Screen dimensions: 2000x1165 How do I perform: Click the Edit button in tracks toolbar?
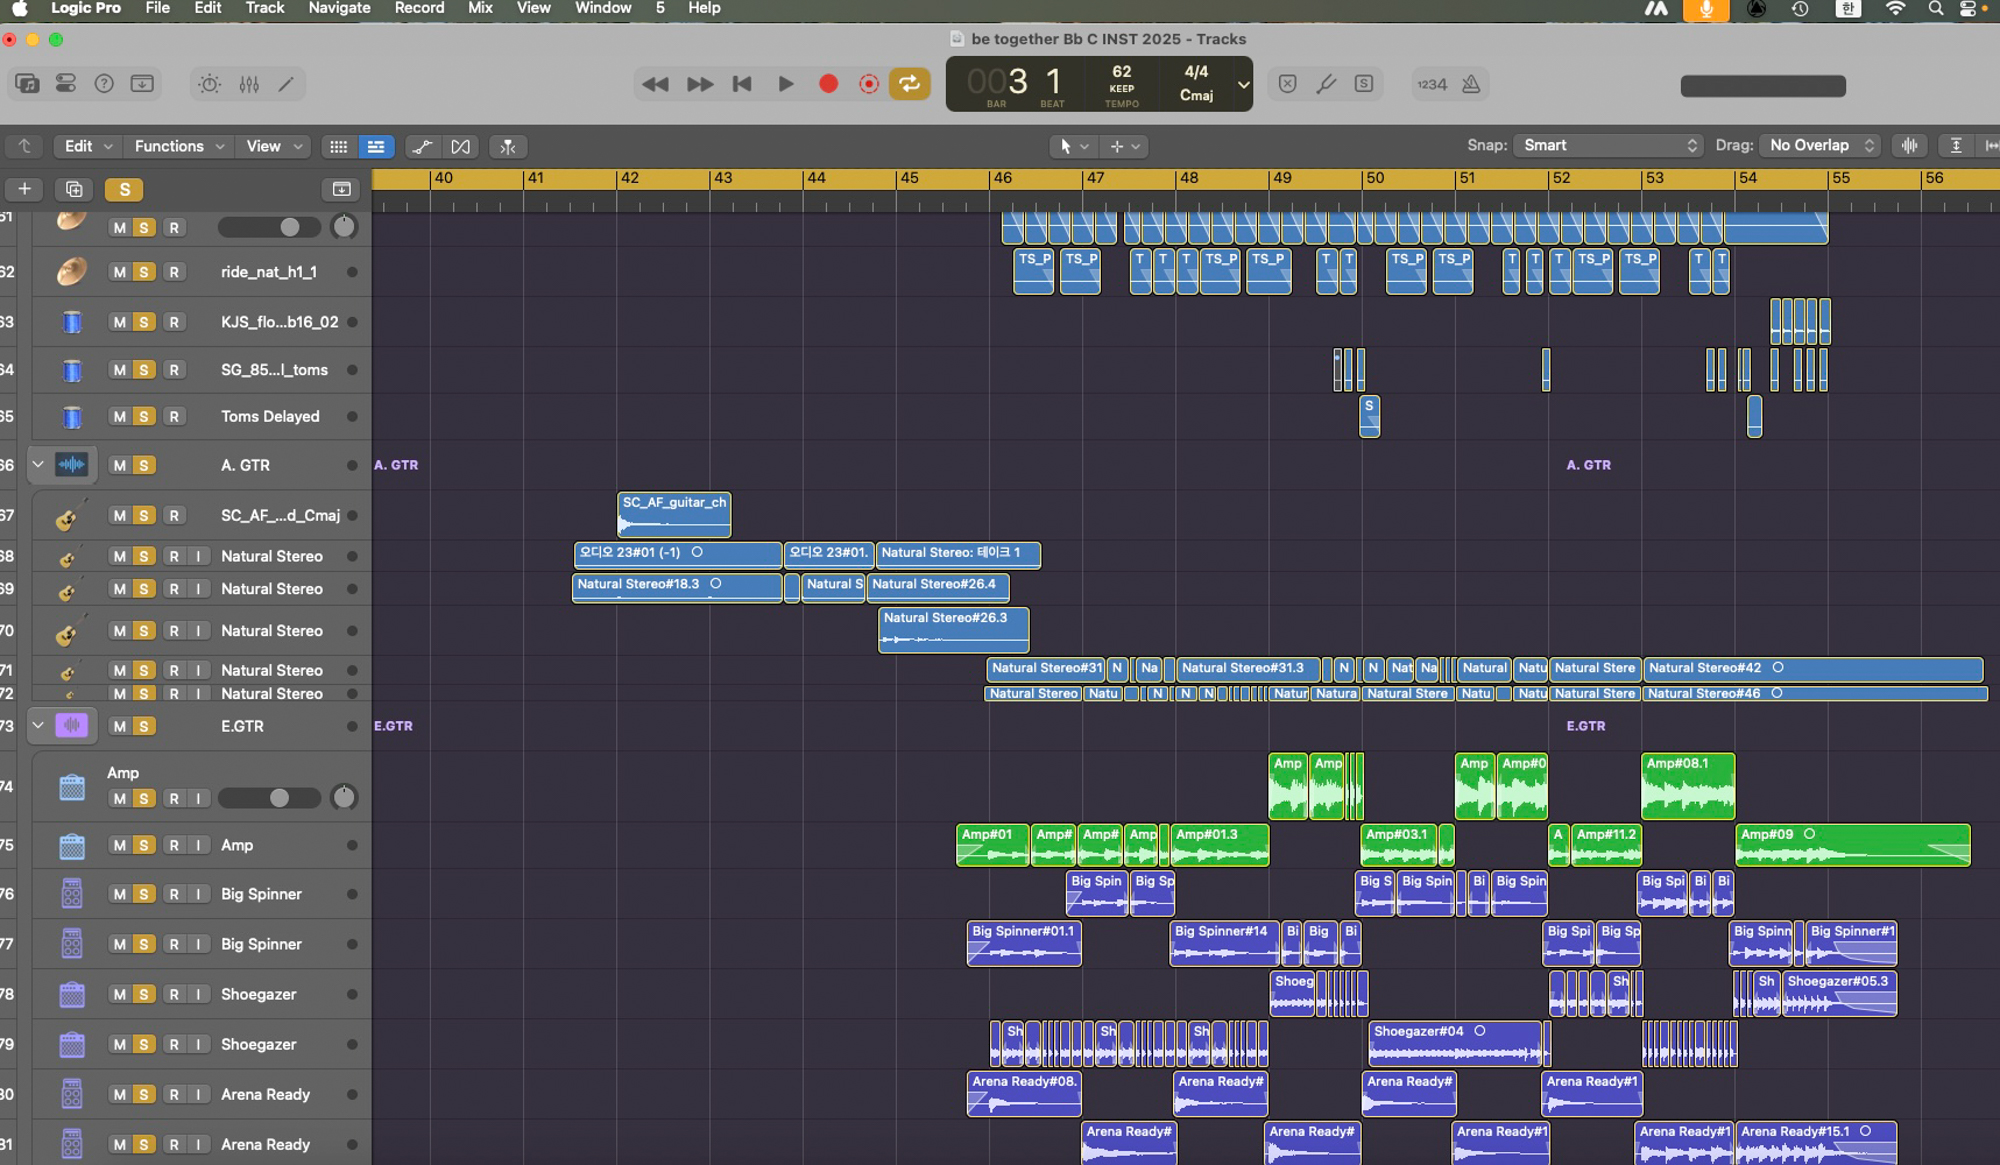tap(87, 147)
